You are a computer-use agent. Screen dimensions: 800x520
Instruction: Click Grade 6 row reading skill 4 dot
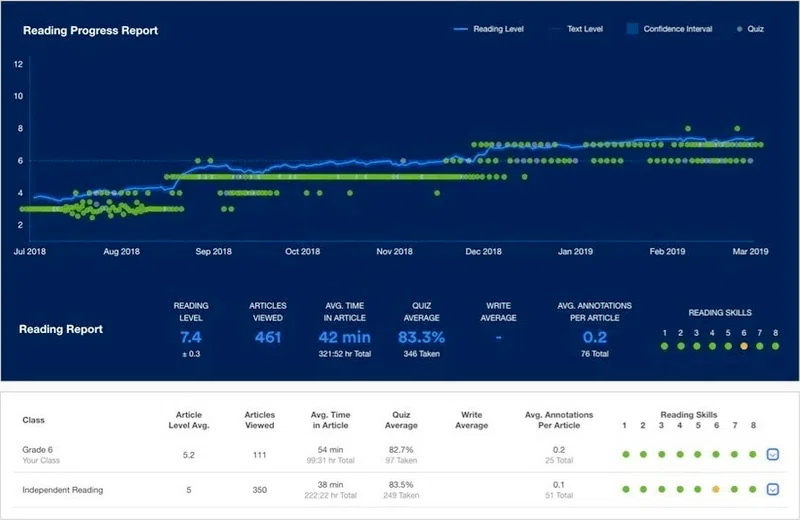(680, 454)
